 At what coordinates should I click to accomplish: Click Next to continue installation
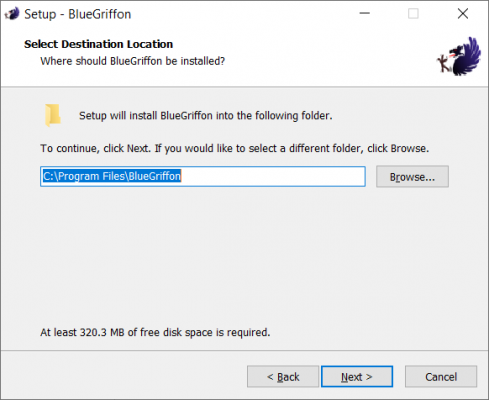(357, 377)
